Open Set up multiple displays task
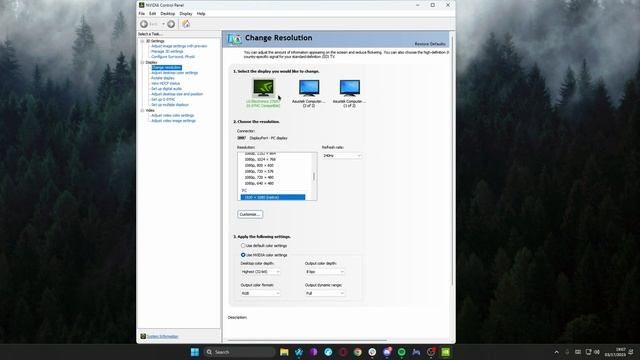 click(170, 104)
